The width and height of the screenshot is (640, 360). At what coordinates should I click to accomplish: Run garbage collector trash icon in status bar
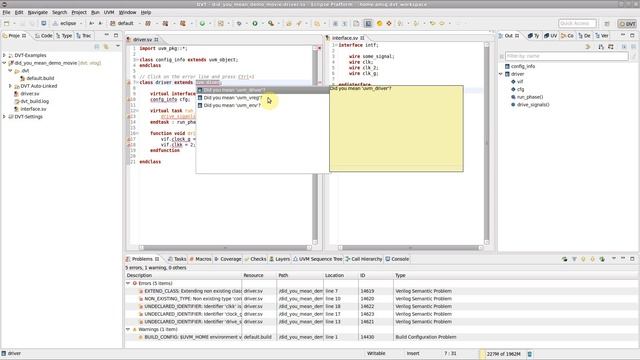(x=530, y=354)
